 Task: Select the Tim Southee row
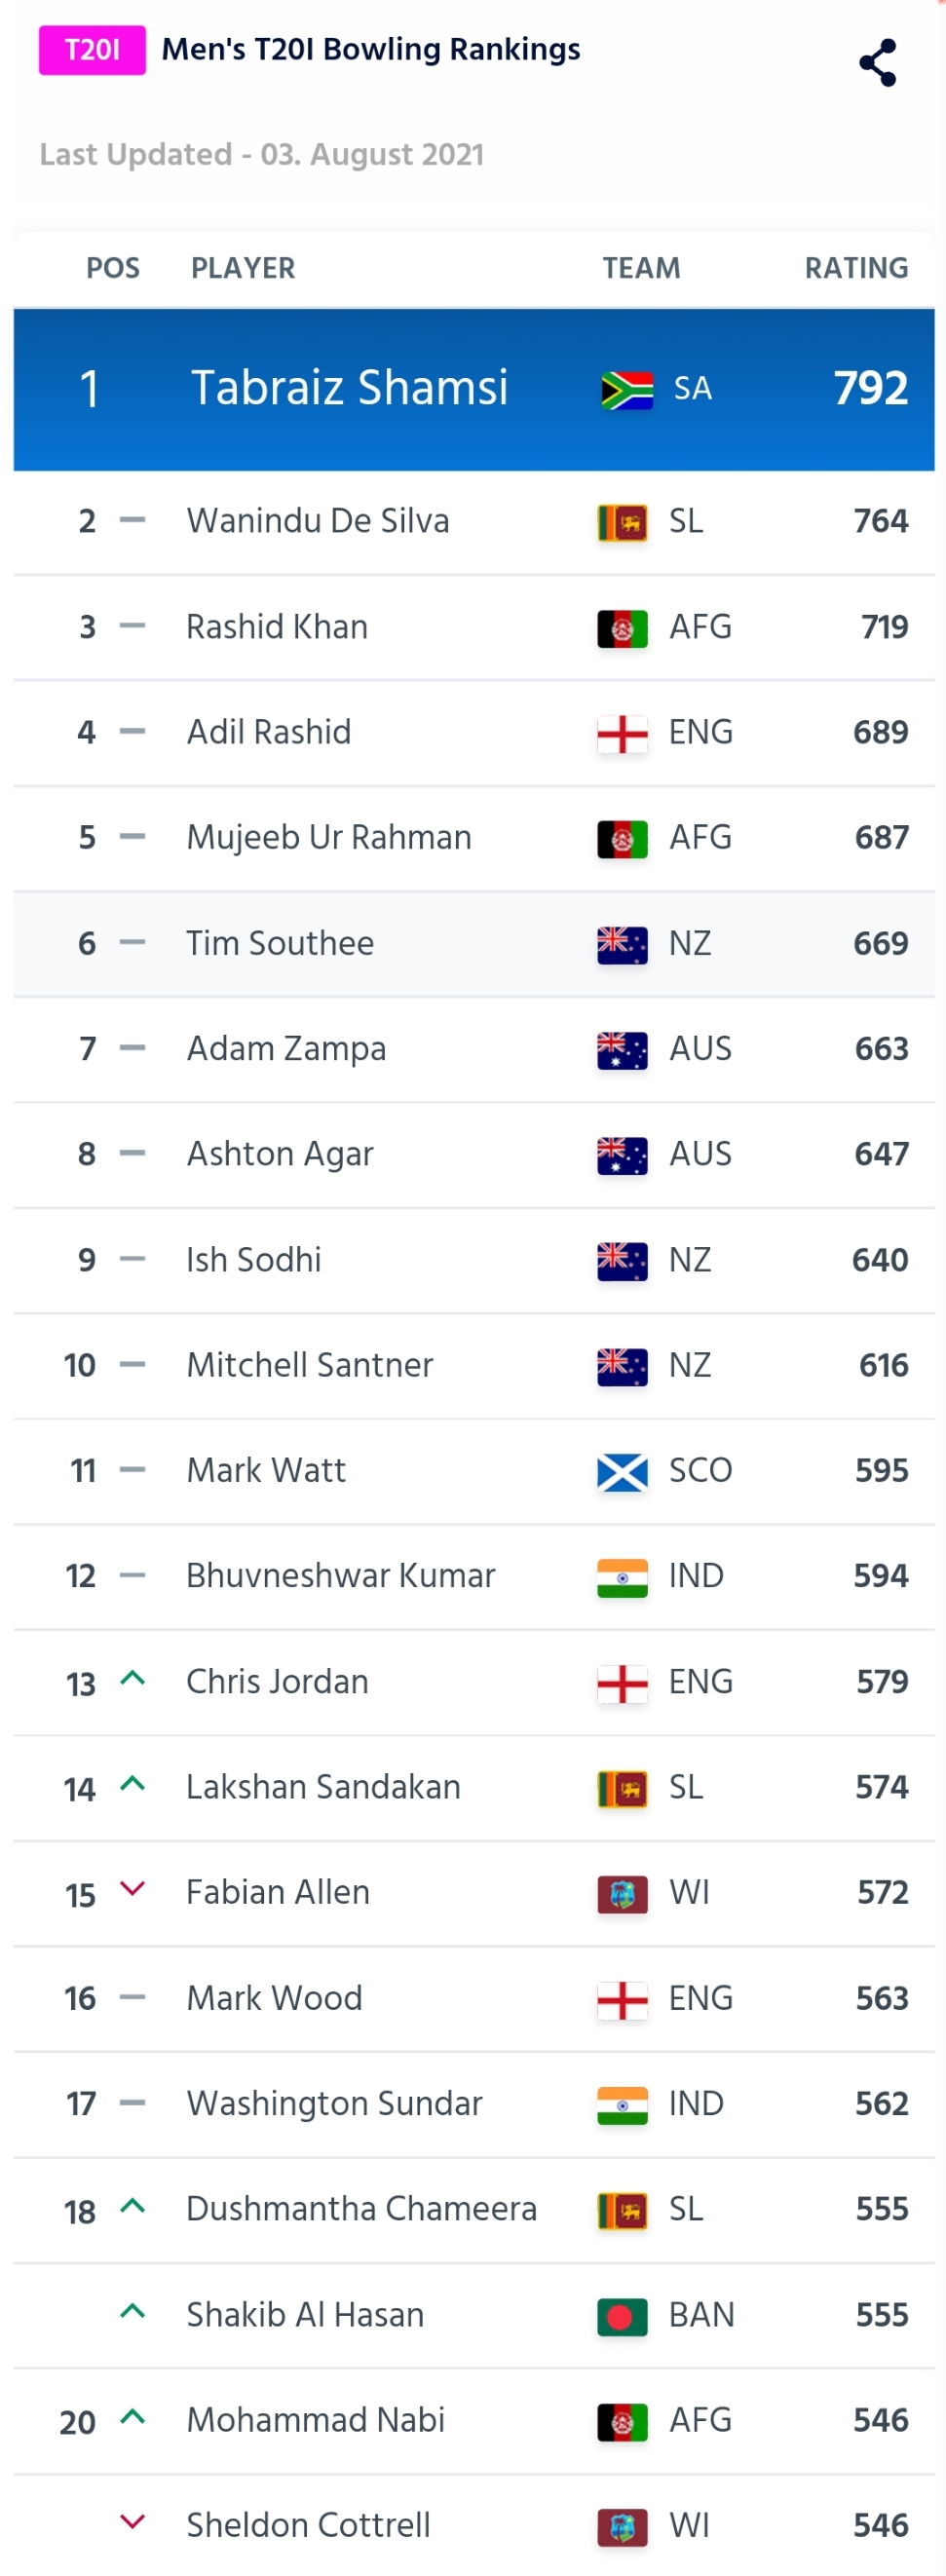473,944
